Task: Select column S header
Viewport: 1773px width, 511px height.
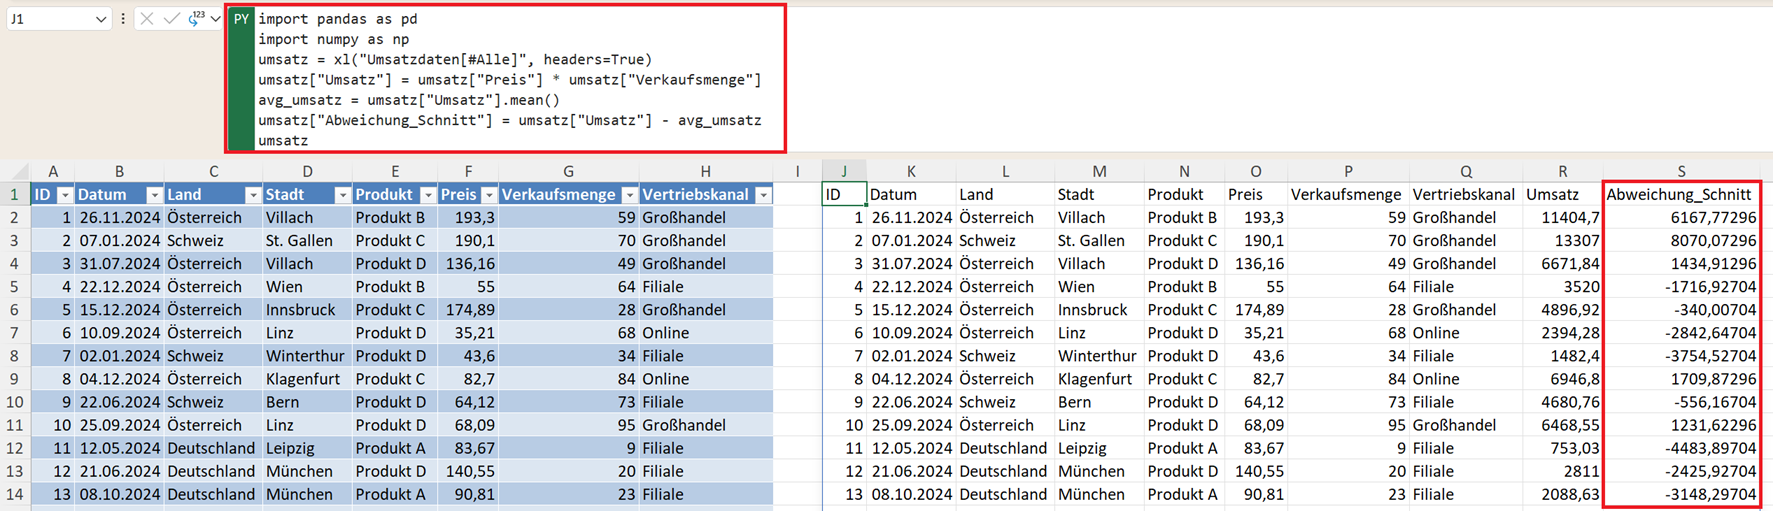Action: click(1681, 171)
